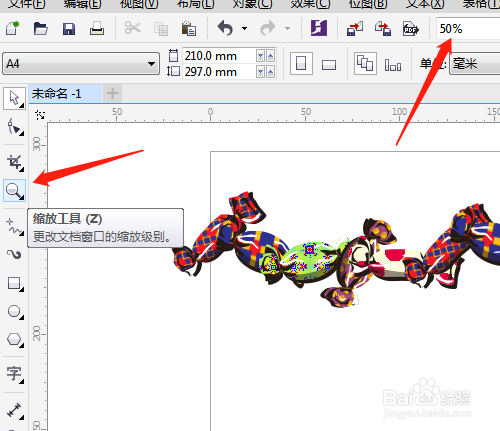Select the Freehand drawing tool
Screen dimensions: 500x431
pos(14,226)
